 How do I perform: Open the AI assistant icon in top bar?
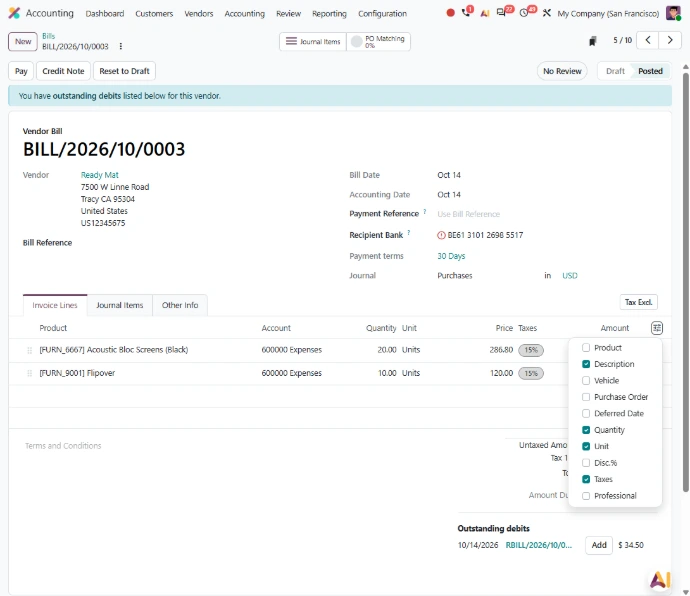point(485,13)
